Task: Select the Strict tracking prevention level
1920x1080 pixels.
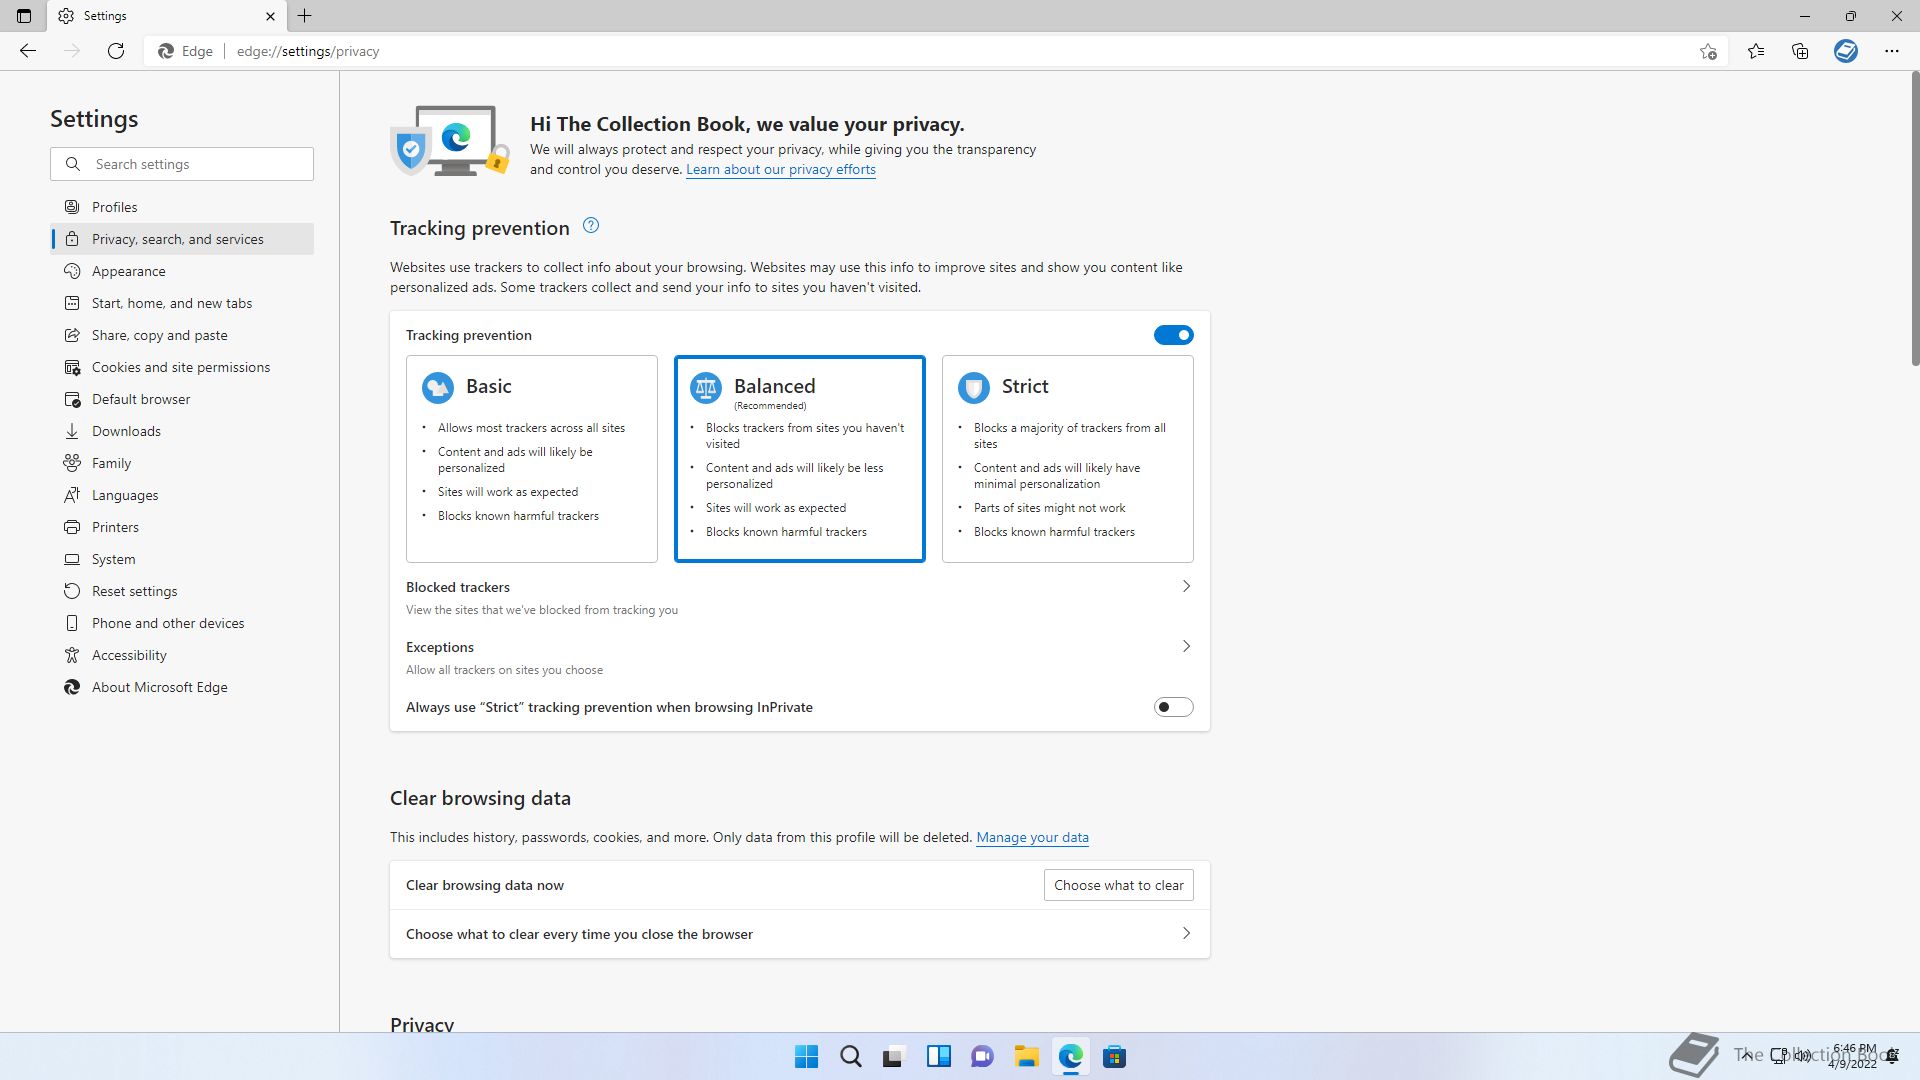Action: coord(1068,459)
